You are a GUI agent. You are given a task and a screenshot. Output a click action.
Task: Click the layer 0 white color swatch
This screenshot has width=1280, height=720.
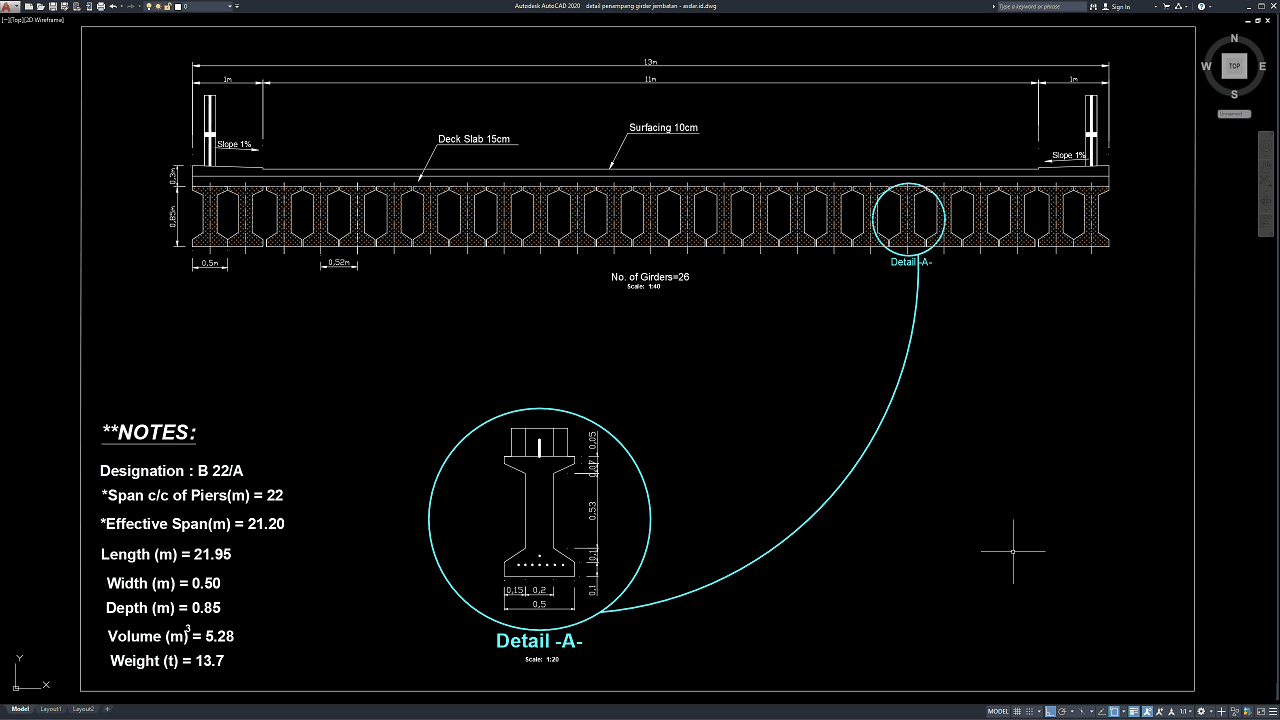point(179,6)
